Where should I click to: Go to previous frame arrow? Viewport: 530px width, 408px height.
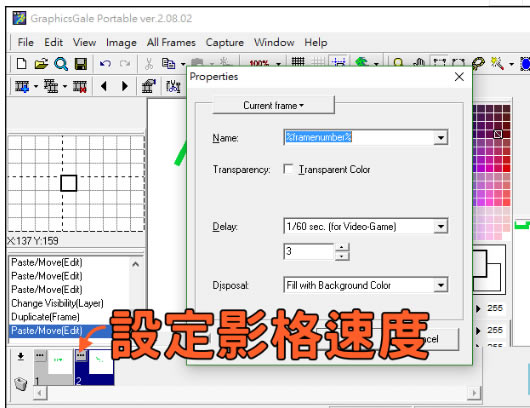point(104,86)
